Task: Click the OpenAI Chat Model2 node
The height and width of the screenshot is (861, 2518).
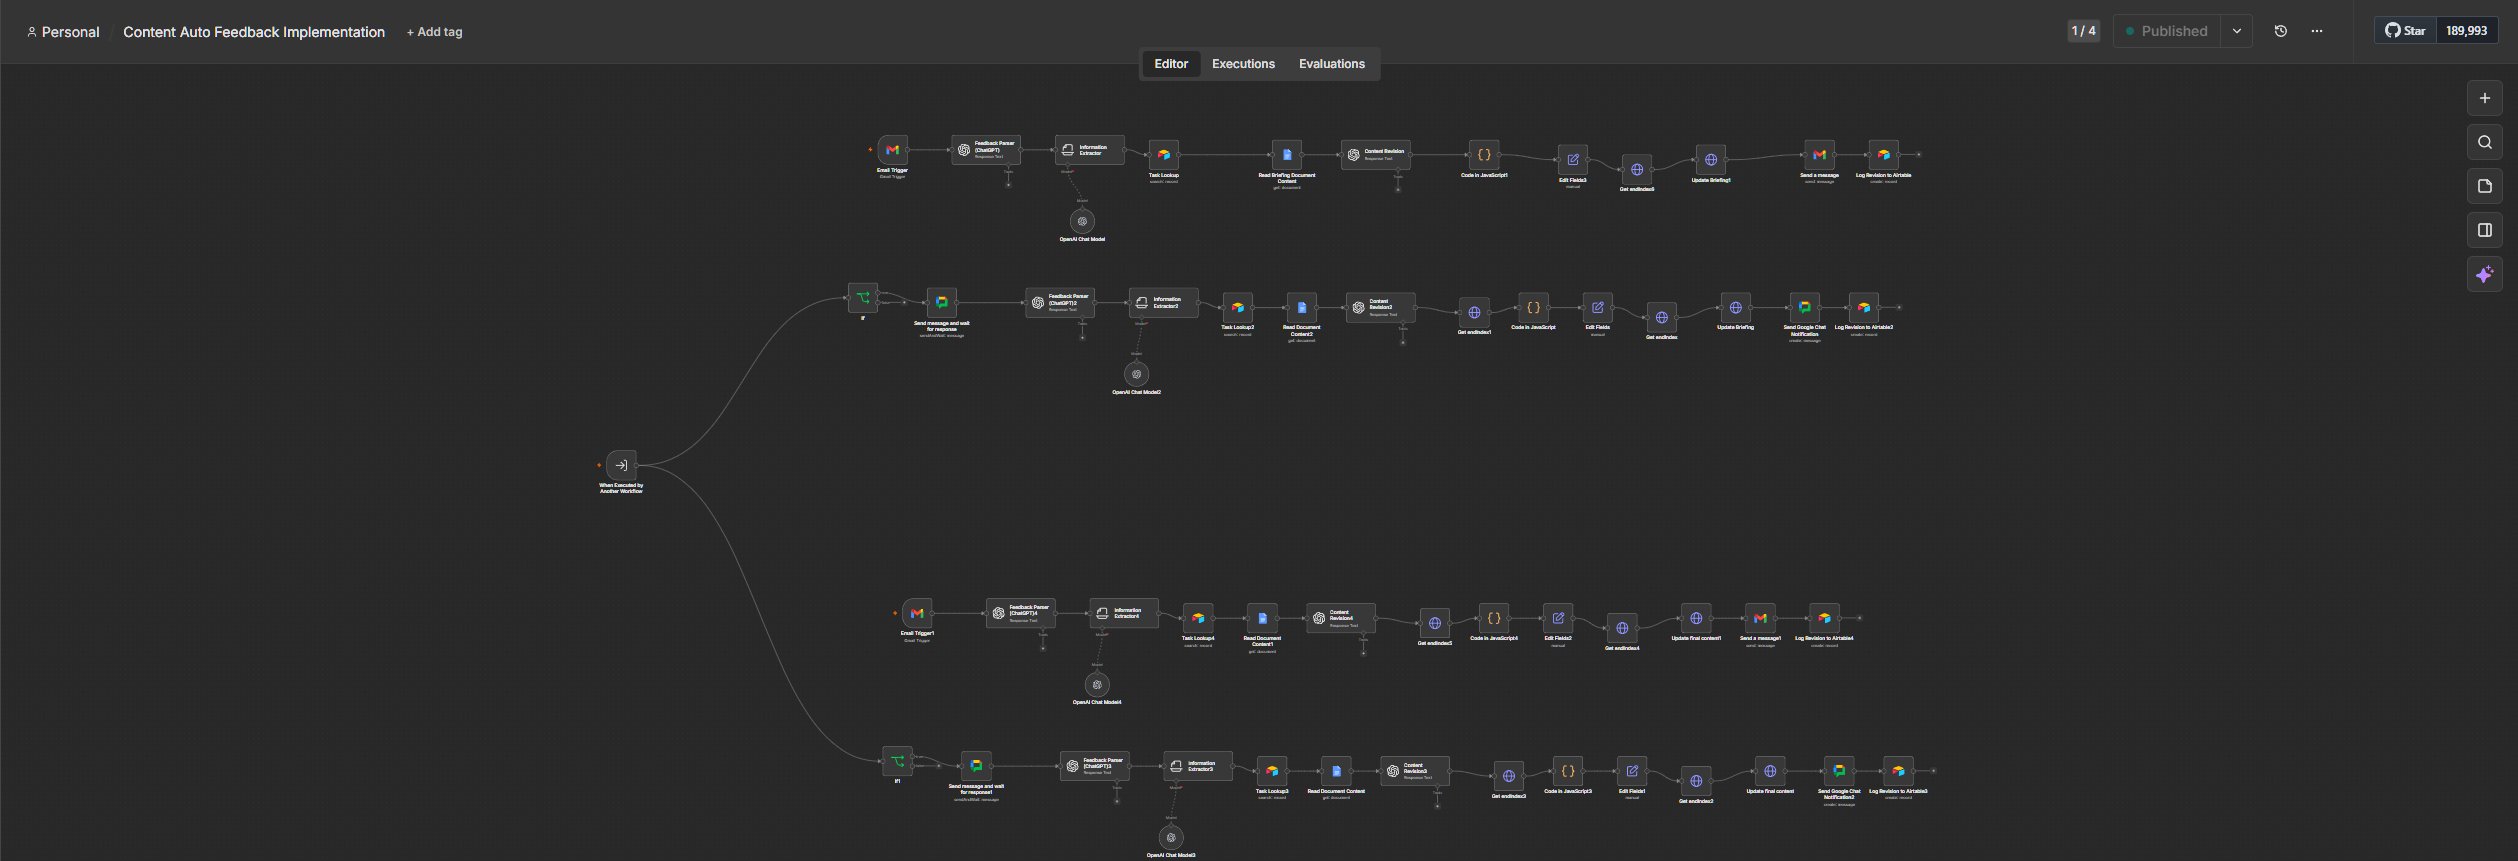Action: (1136, 374)
